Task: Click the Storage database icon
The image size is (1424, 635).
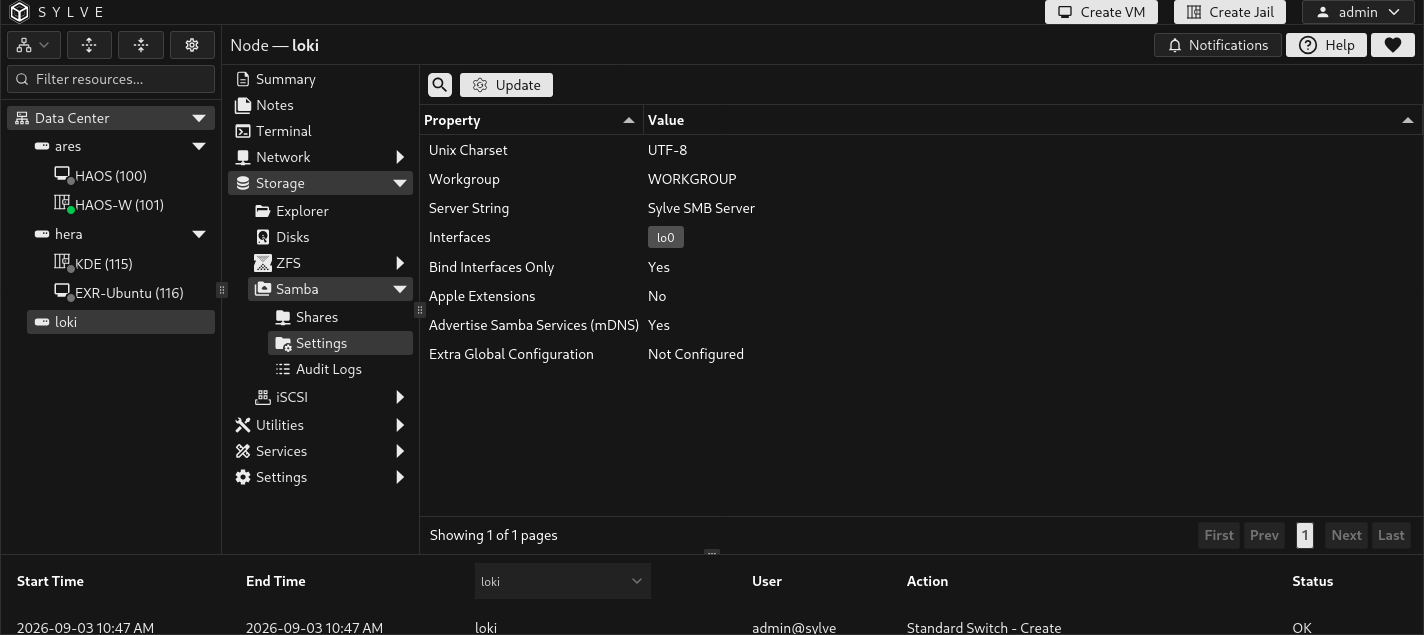Action: (x=243, y=183)
